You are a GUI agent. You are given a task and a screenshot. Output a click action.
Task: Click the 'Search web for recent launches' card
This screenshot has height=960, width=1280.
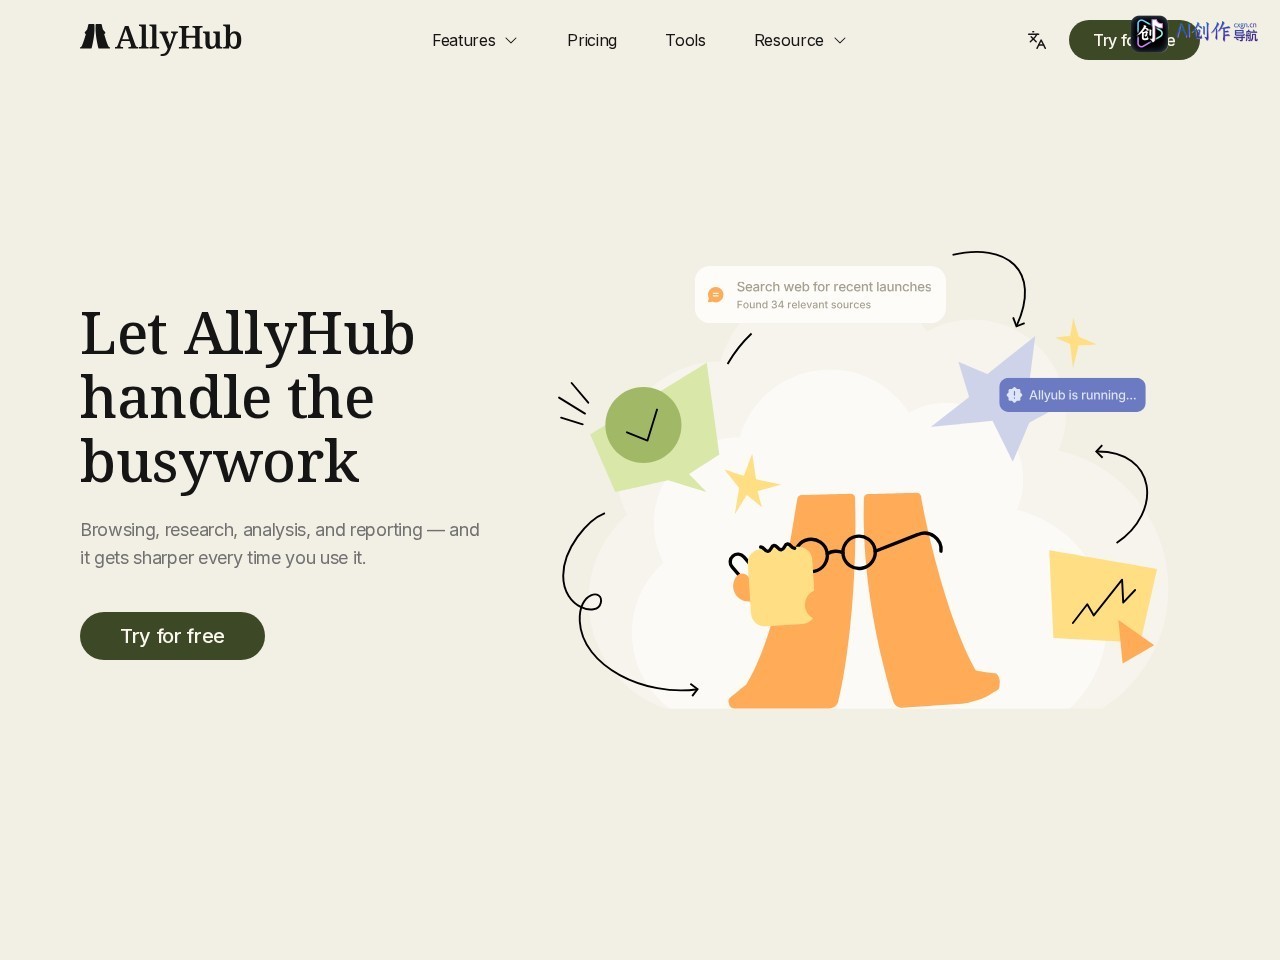click(x=820, y=295)
